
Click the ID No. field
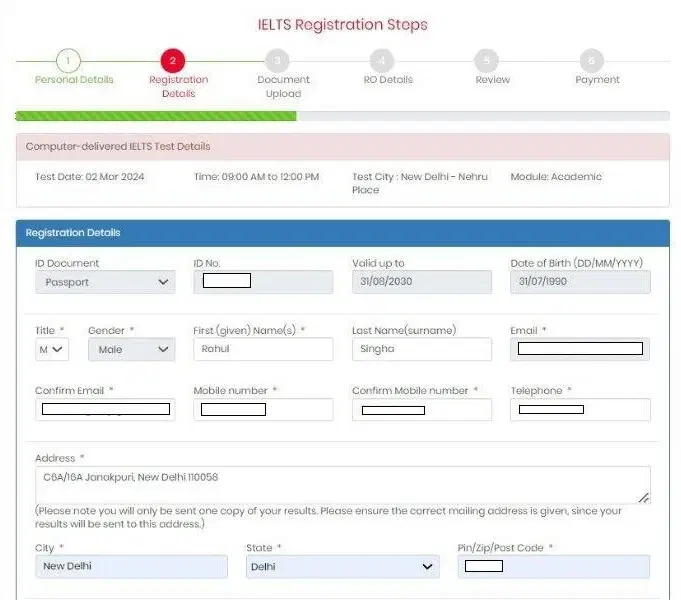[263, 282]
